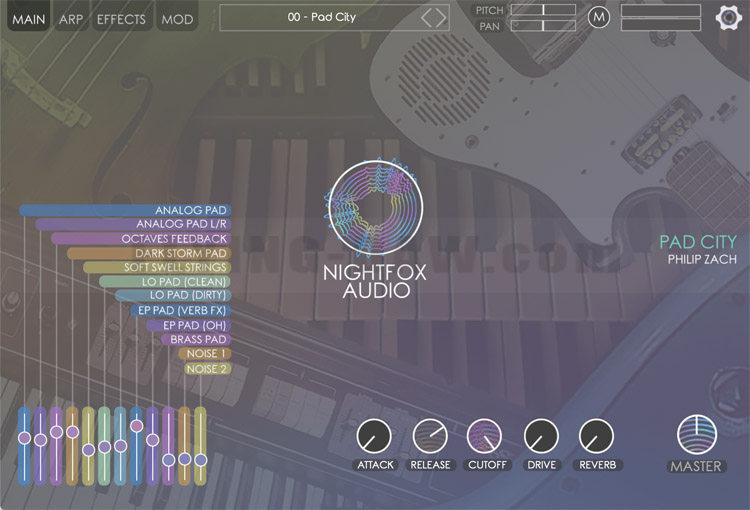The image size is (750, 510).
Task: Click the Nightfox Audio circular logo
Action: (375, 206)
